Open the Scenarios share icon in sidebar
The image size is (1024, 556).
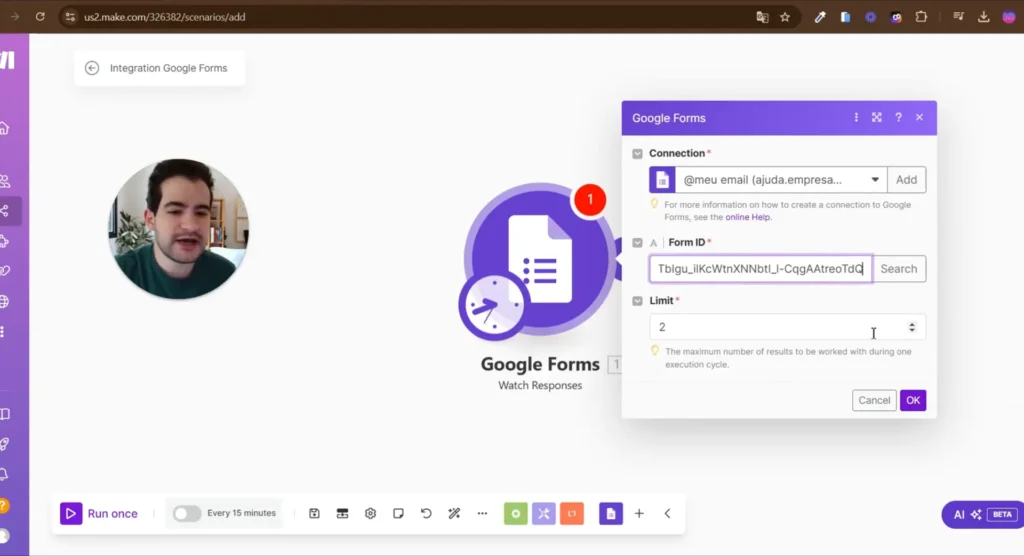point(5,211)
